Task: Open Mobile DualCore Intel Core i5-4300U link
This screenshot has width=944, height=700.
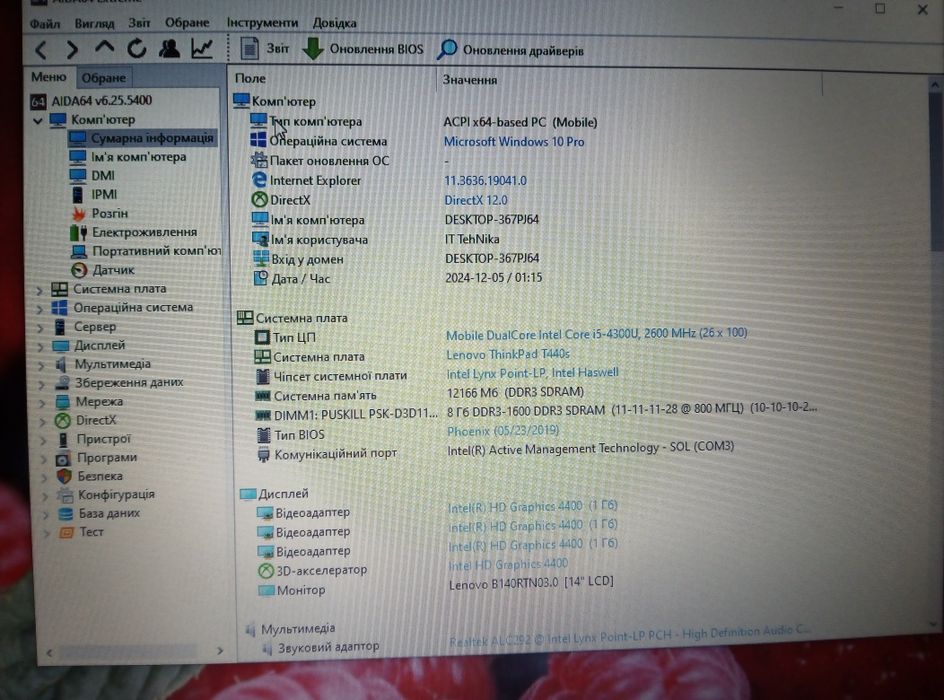Action: click(596, 334)
